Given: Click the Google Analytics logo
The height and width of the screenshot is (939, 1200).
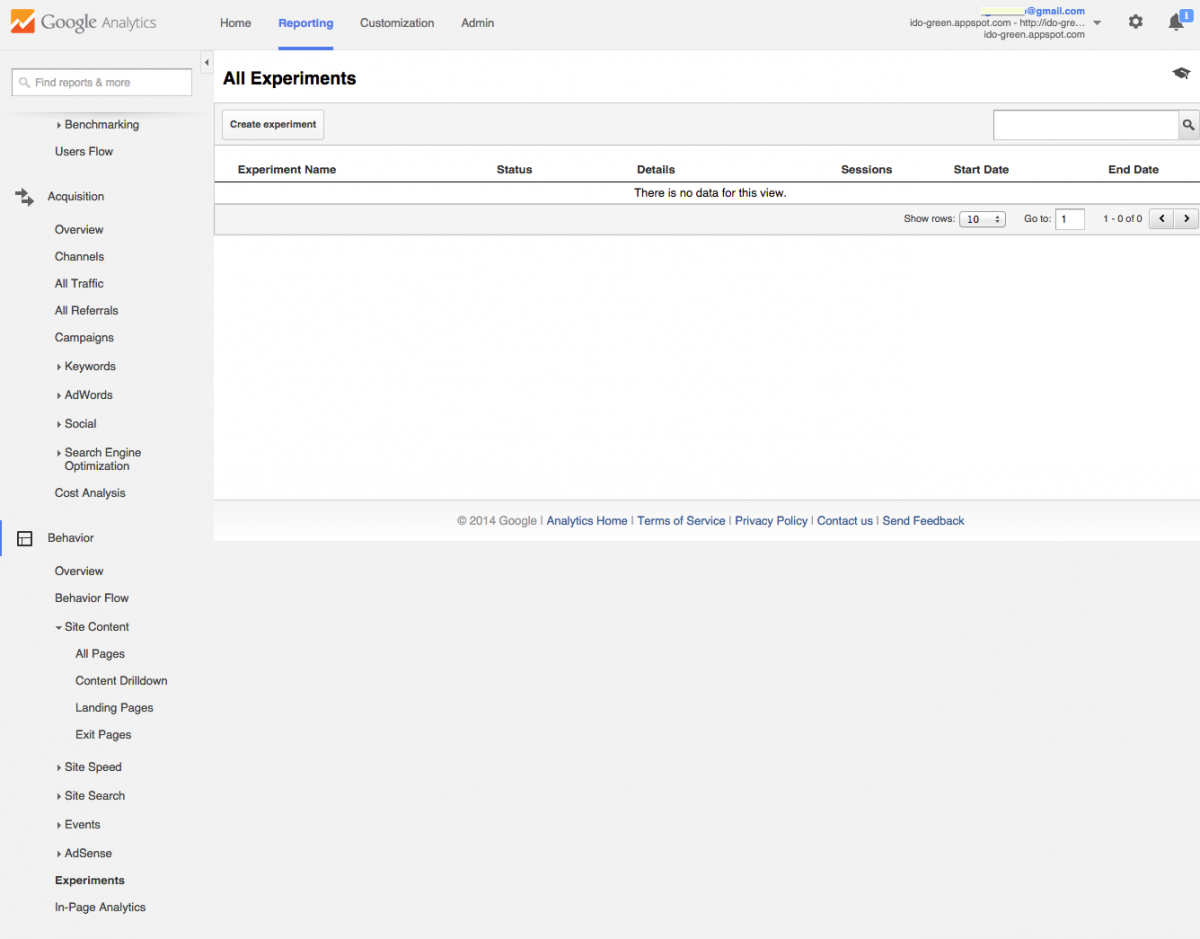Looking at the screenshot, I should [x=84, y=22].
